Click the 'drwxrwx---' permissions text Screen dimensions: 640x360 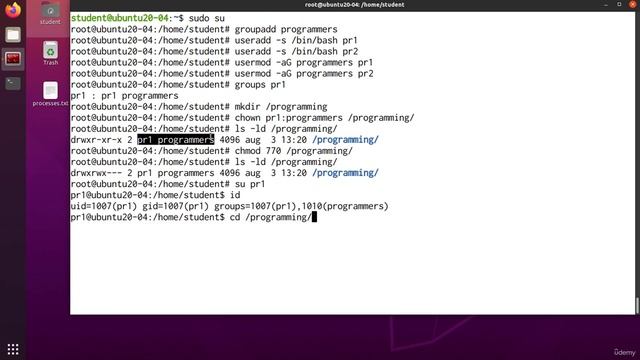click(x=96, y=173)
